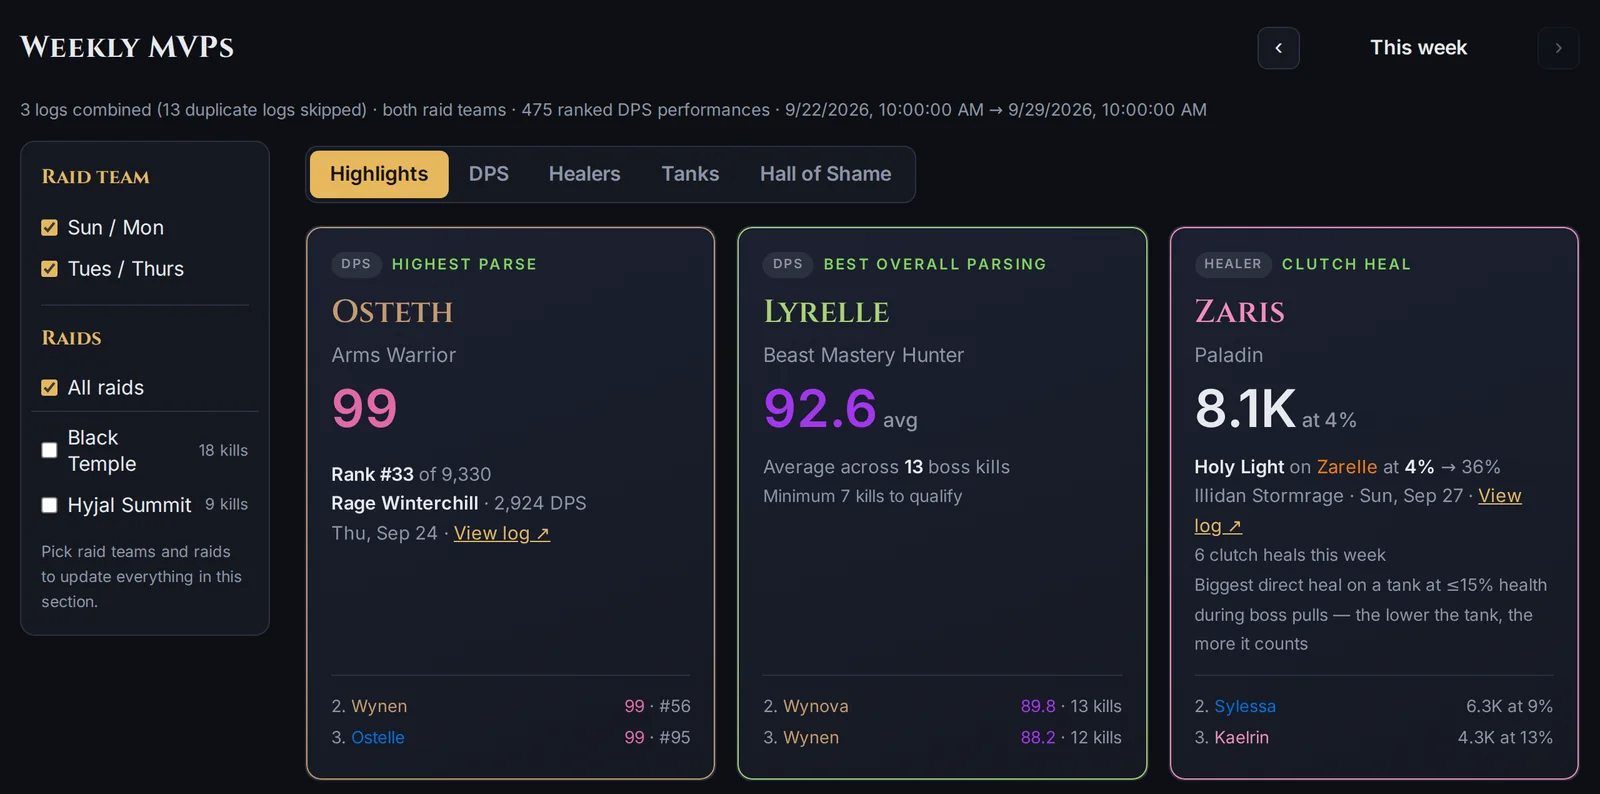Enable the Hyjal Summit raid filter
The width and height of the screenshot is (1600, 794).
(x=49, y=505)
